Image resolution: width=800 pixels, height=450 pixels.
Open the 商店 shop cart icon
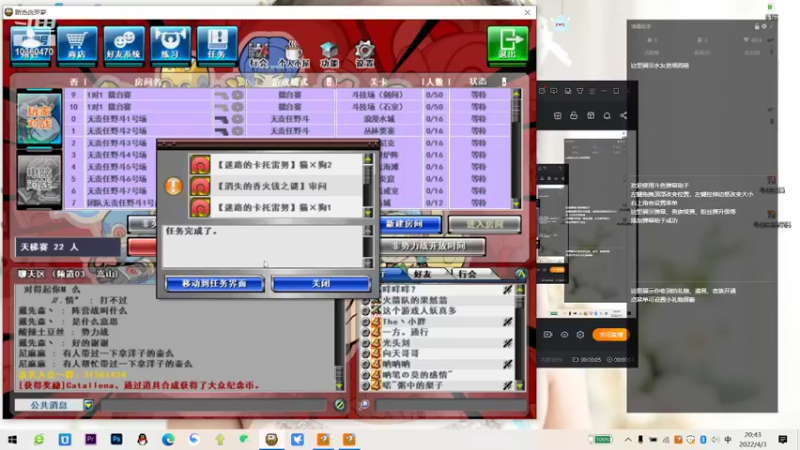77,44
